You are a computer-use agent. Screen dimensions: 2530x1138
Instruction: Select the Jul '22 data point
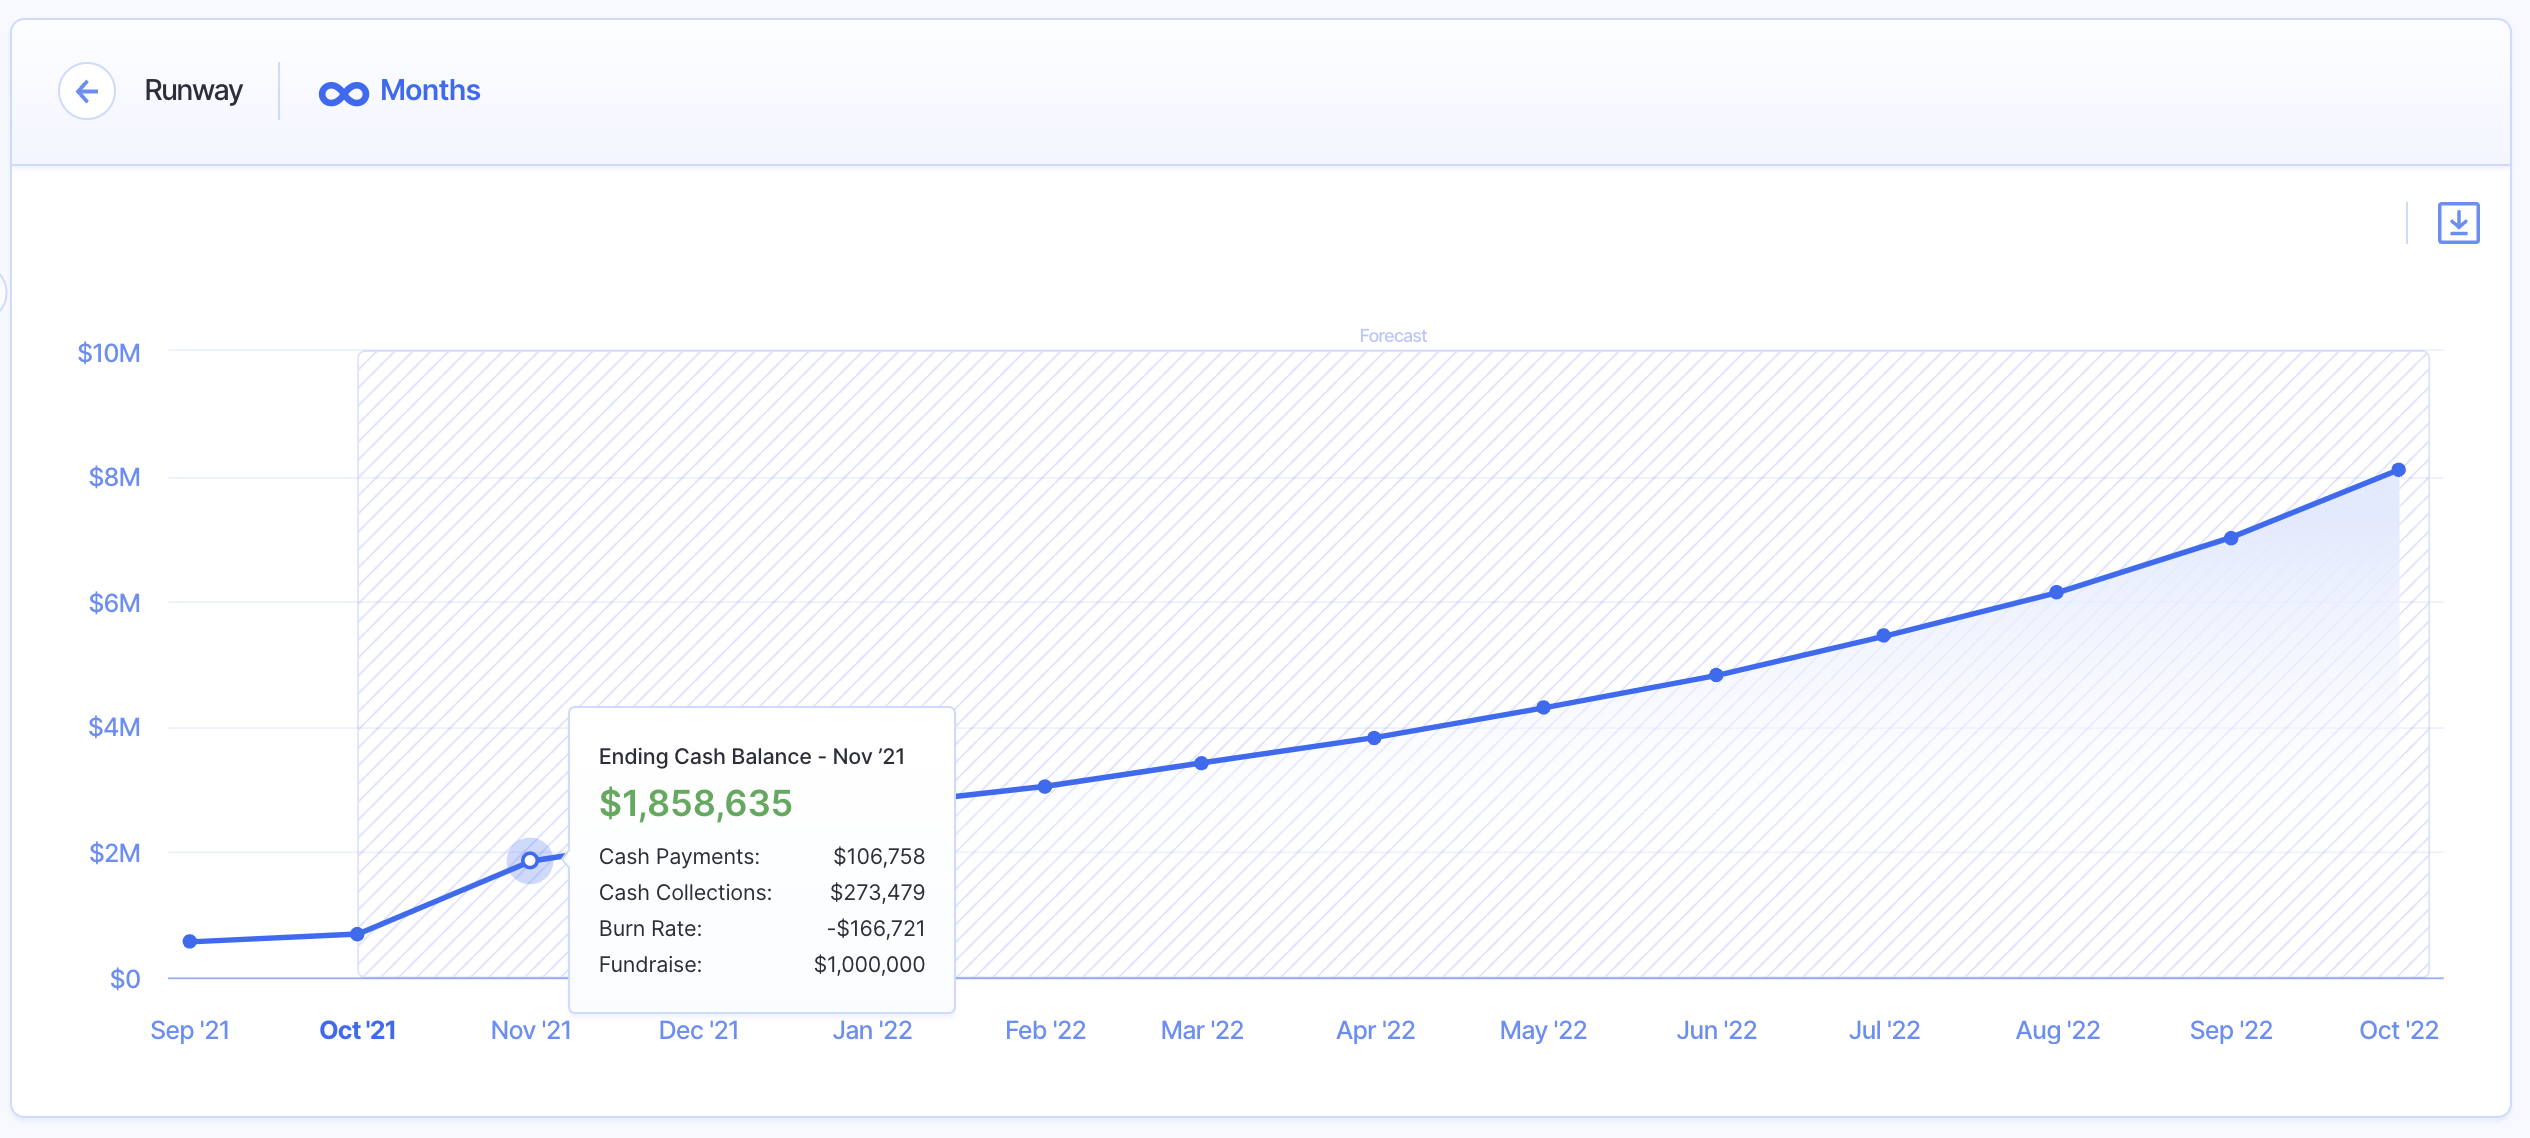(1884, 636)
